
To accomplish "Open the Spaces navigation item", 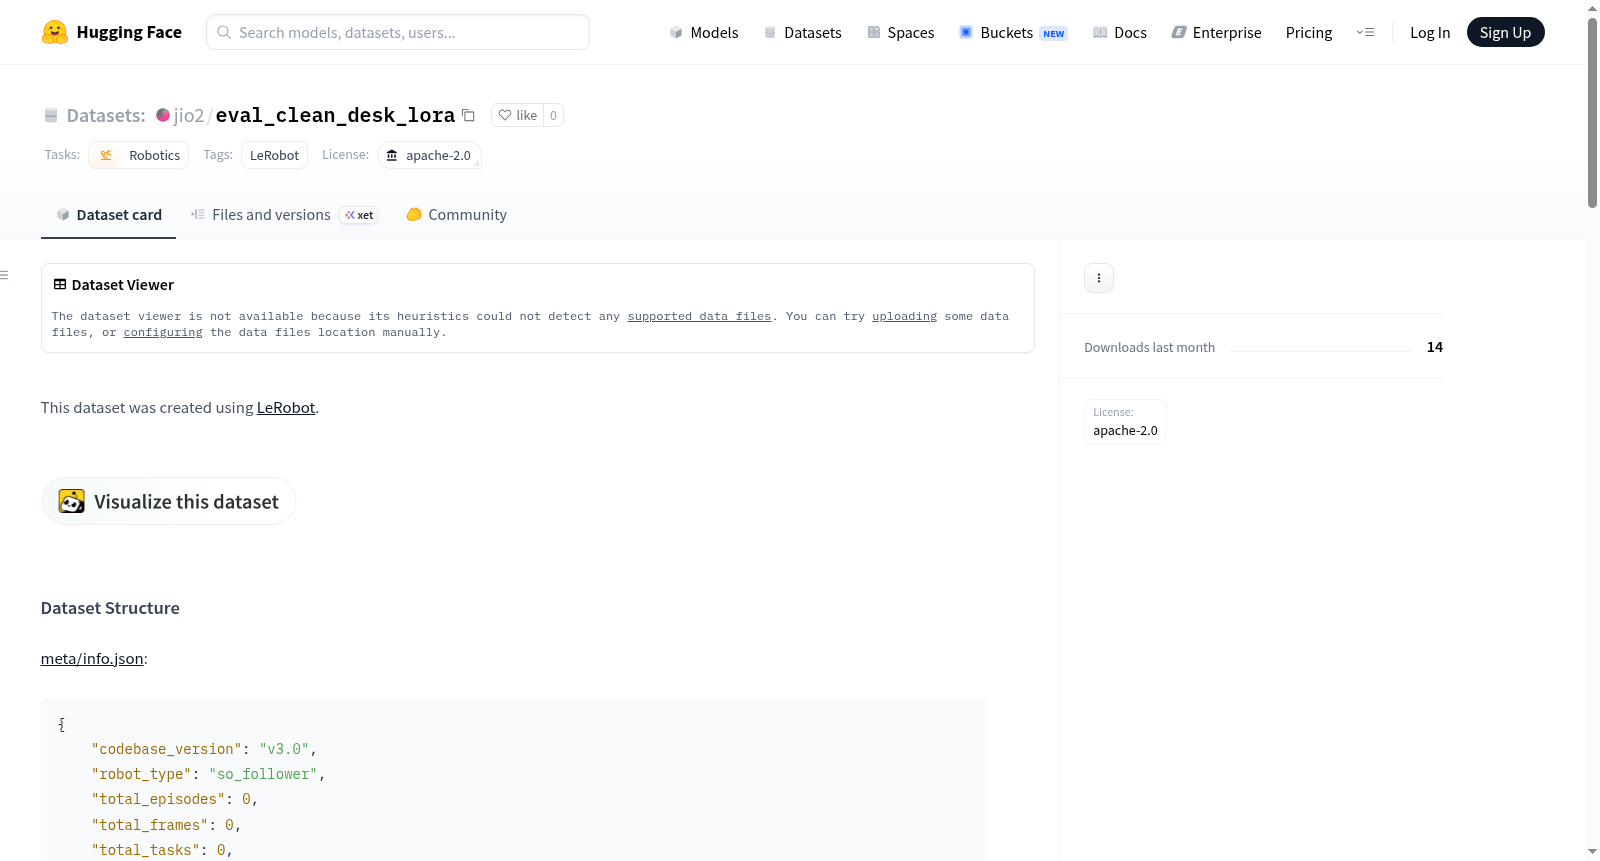I will click(x=901, y=32).
